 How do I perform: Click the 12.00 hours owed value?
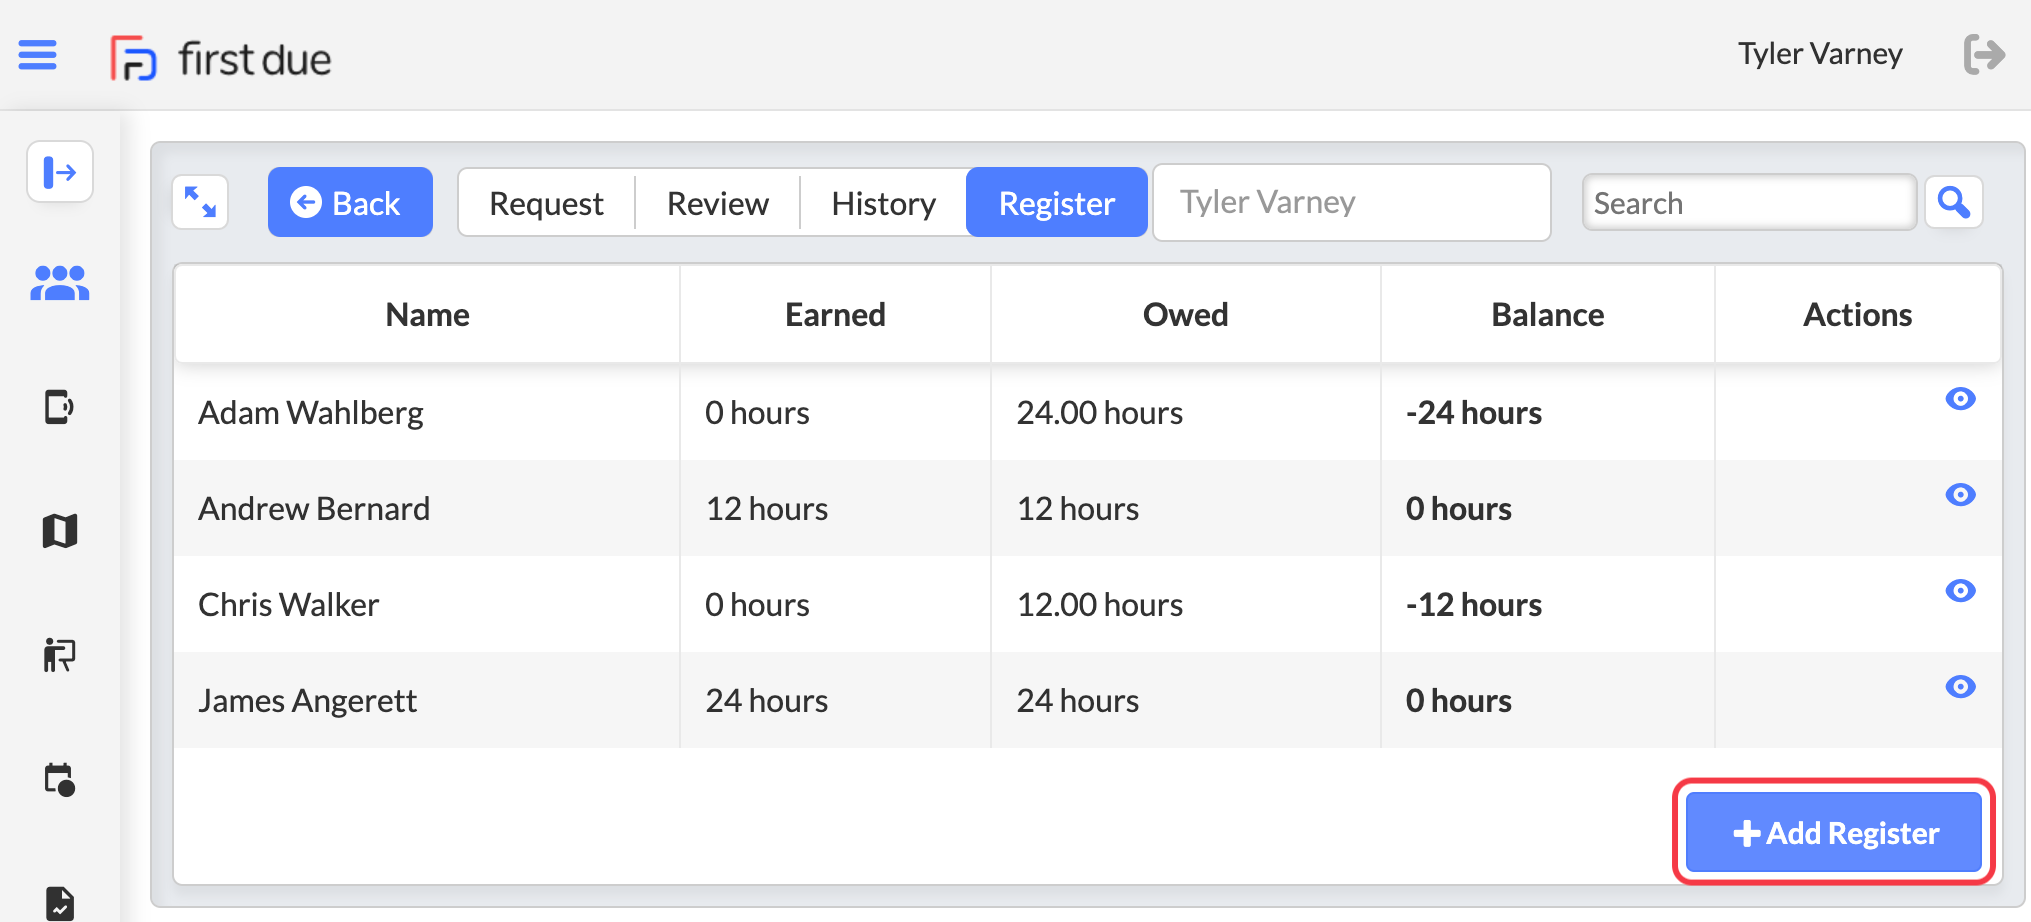click(x=1100, y=605)
